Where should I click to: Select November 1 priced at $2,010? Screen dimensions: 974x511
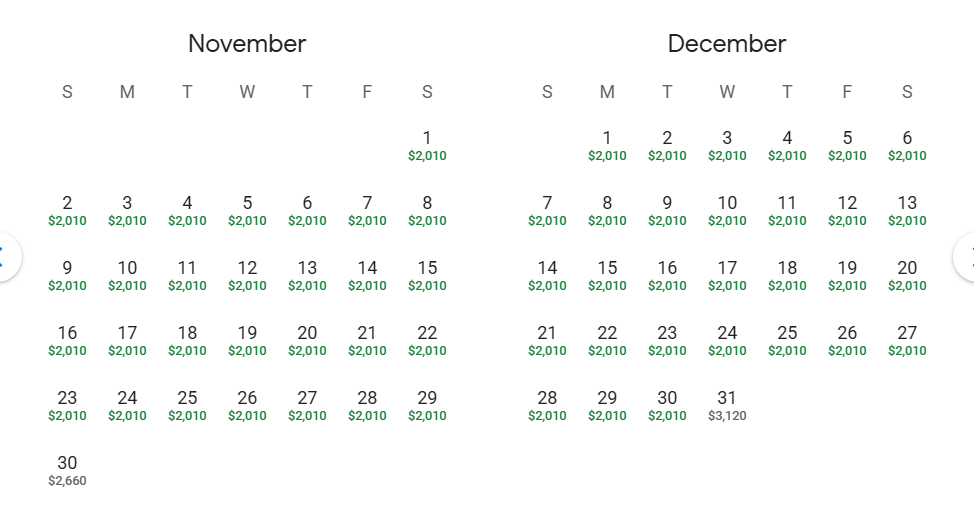(427, 145)
